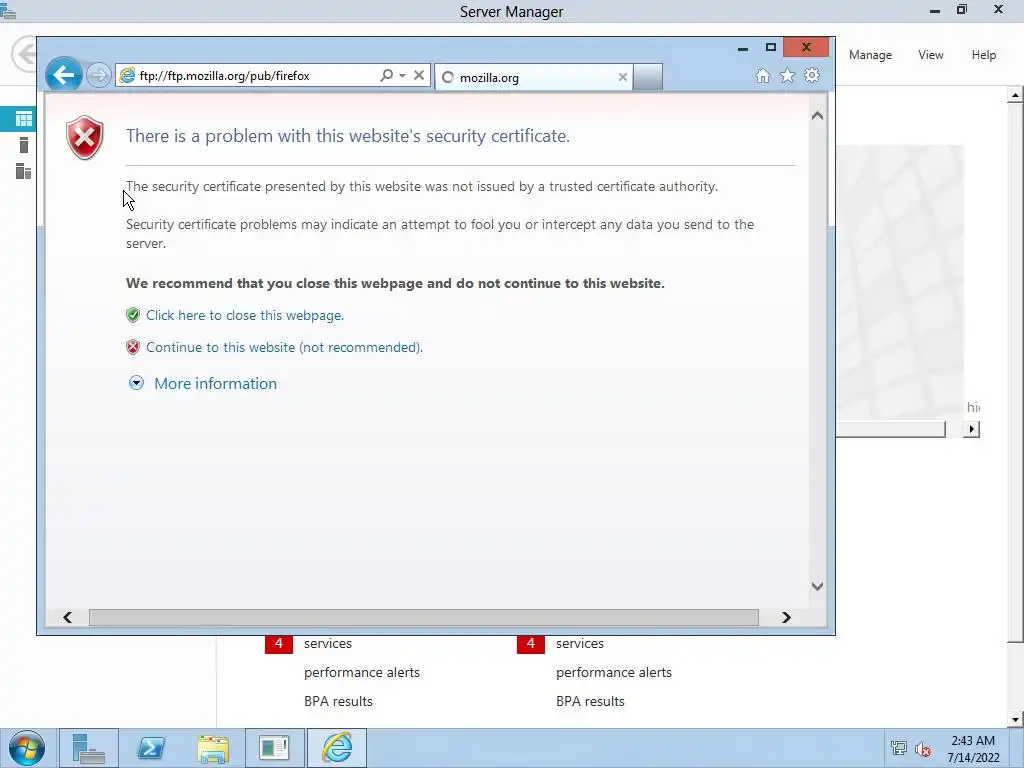Open Server Manager from the taskbar
1024x768 pixels.
click(x=88, y=748)
